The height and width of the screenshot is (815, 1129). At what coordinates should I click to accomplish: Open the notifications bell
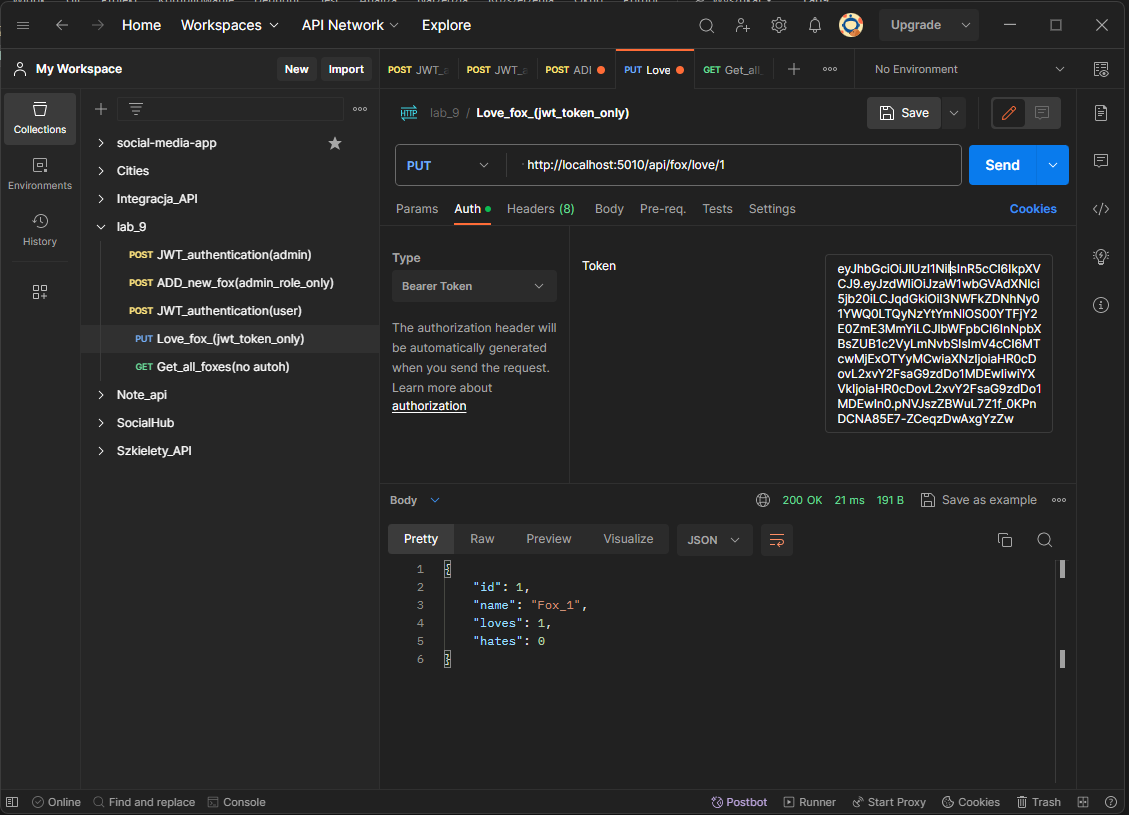click(x=814, y=25)
